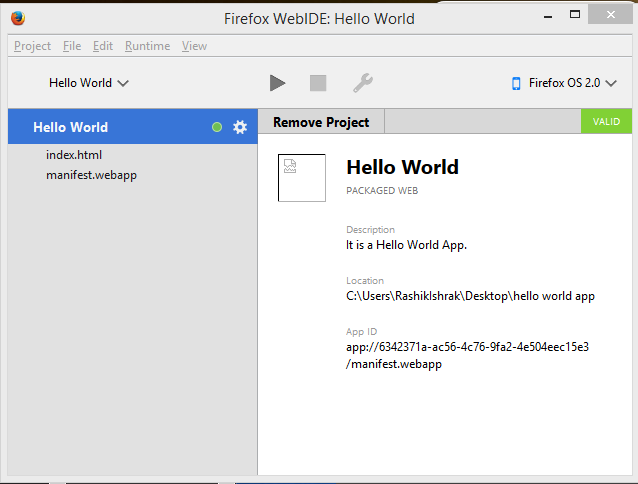Click the Remove Project button
The height and width of the screenshot is (484, 638).
(x=321, y=122)
